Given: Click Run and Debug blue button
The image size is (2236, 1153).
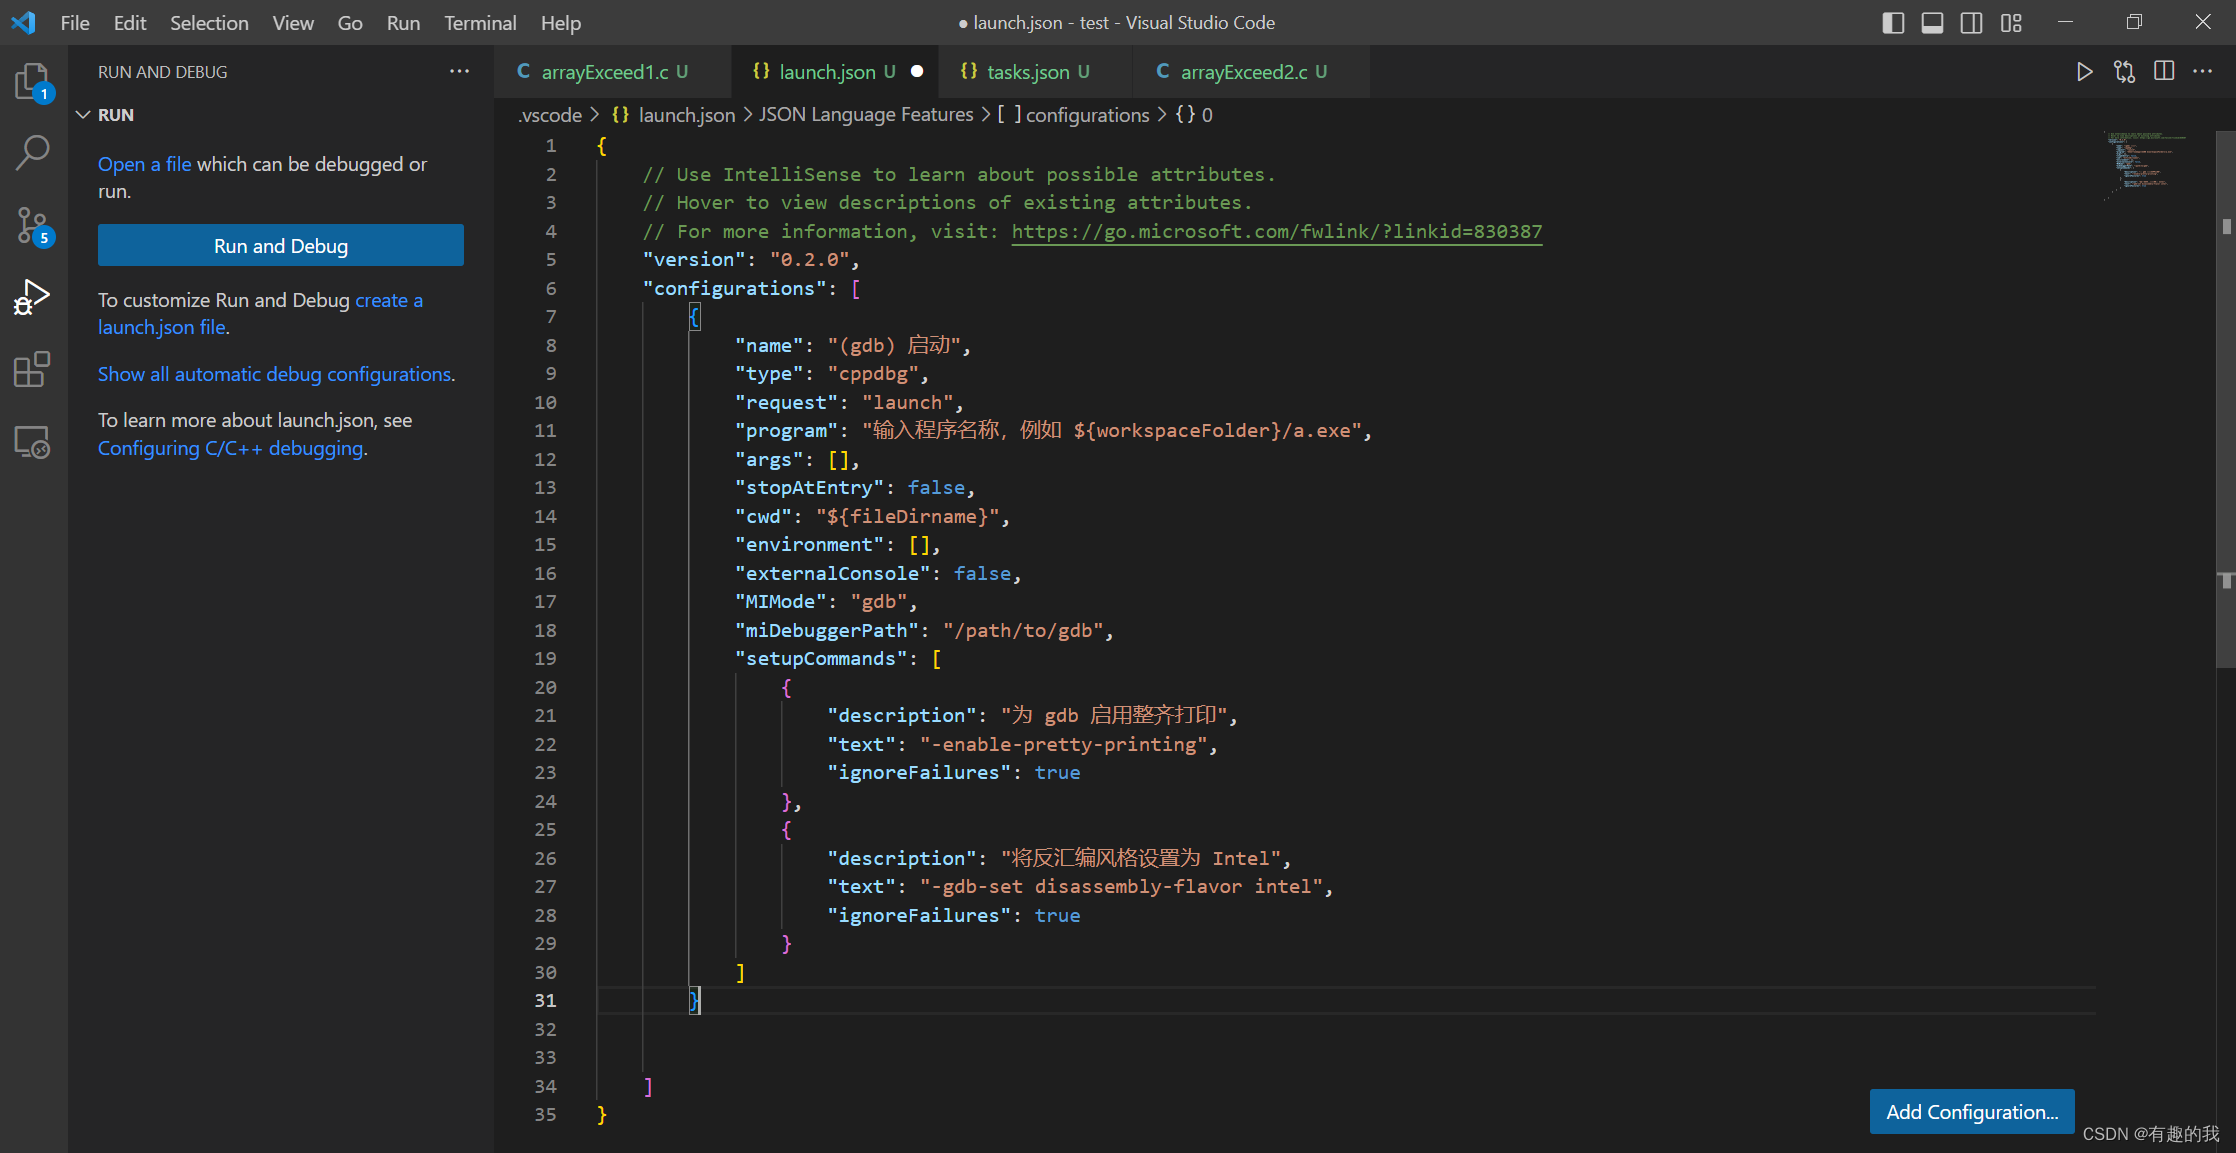Looking at the screenshot, I should coord(279,246).
